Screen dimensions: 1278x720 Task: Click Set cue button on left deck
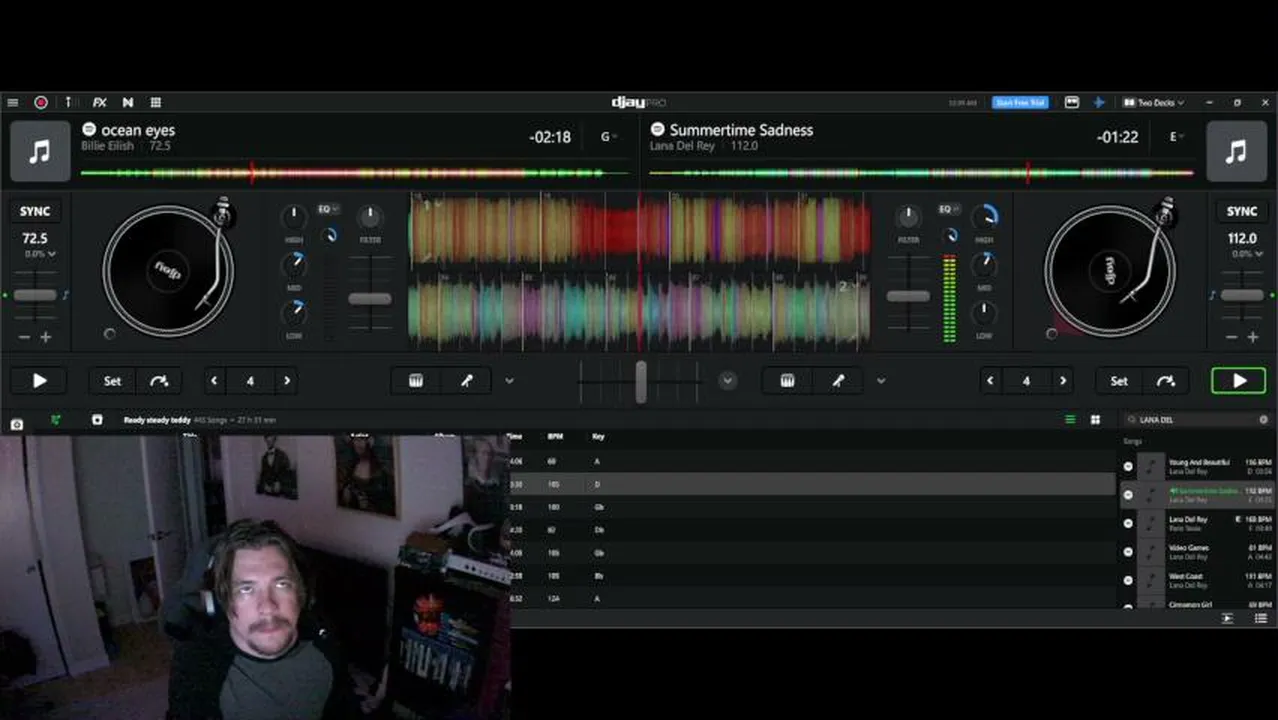coord(112,381)
